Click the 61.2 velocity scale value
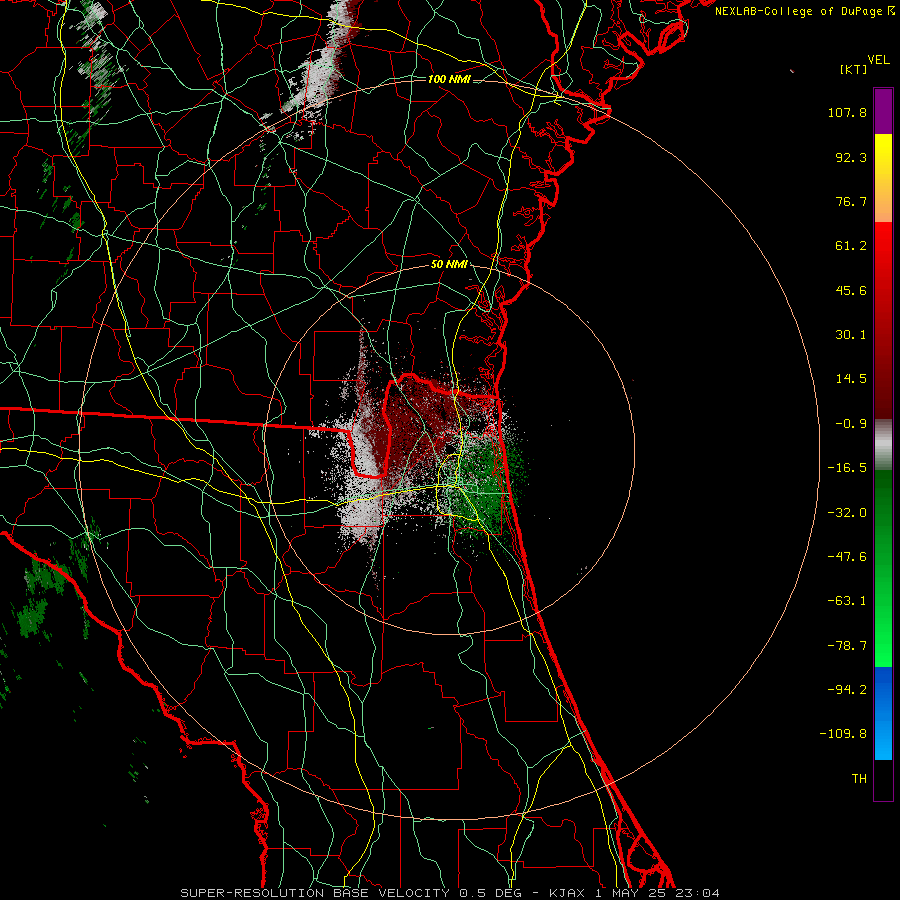Screen dimensions: 900x900 (851, 246)
